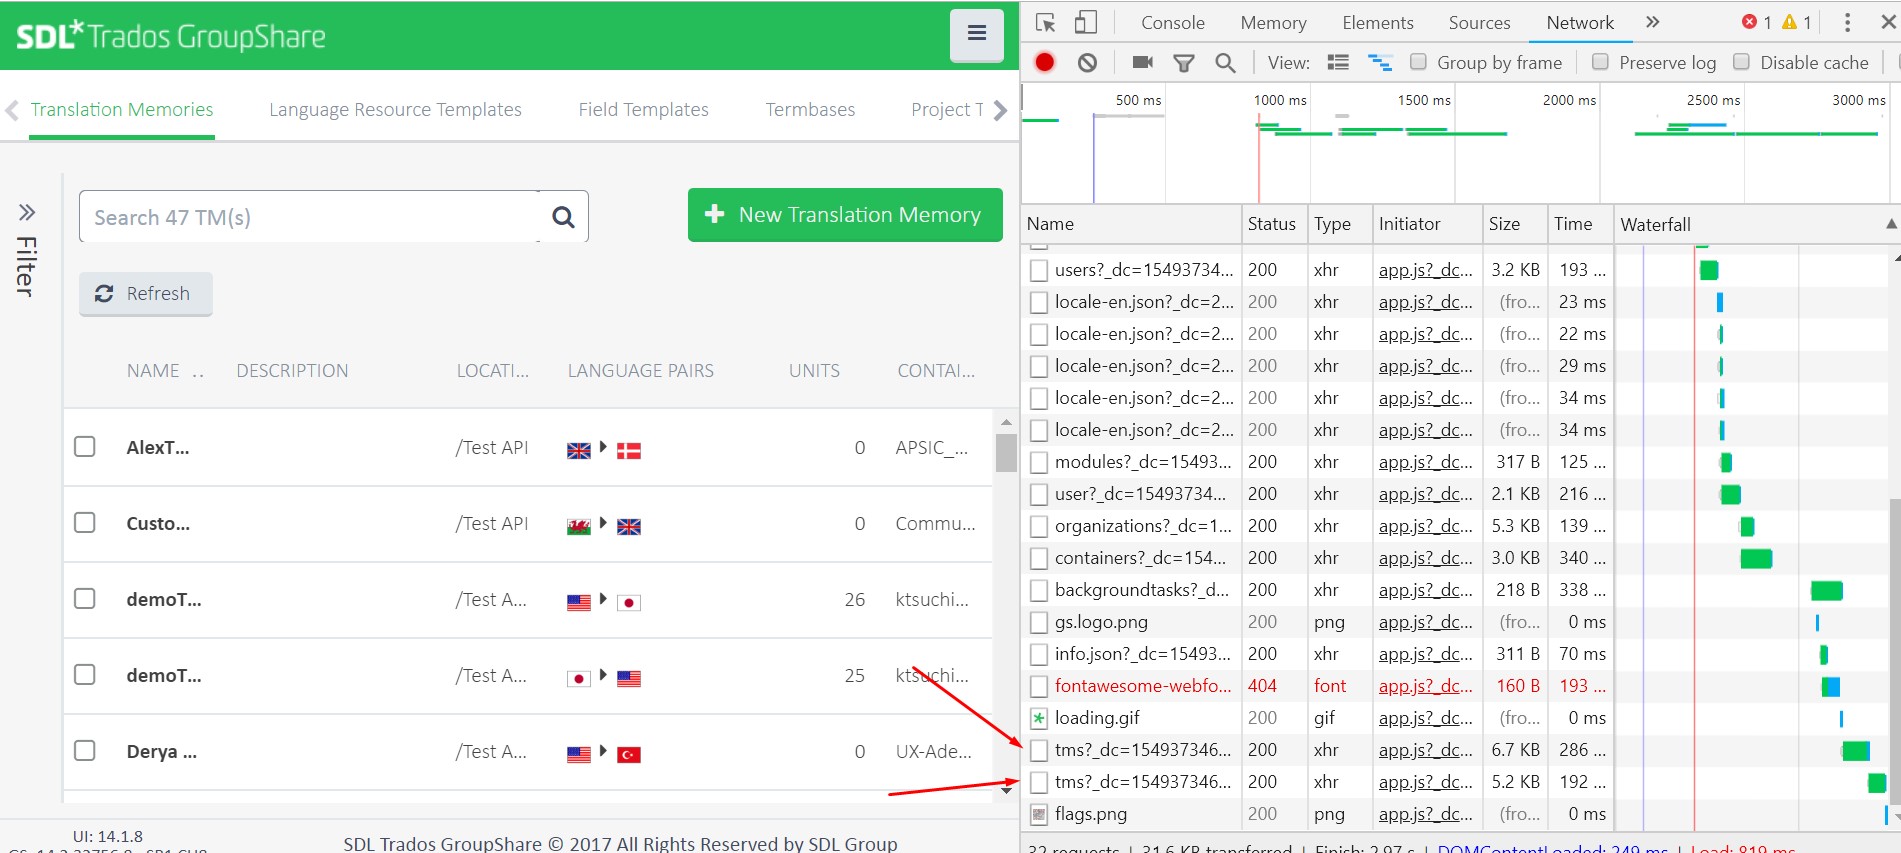Viewport: 1901px width, 853px height.
Task: Click the TM list scroll-down arrow
Action: [1006, 790]
